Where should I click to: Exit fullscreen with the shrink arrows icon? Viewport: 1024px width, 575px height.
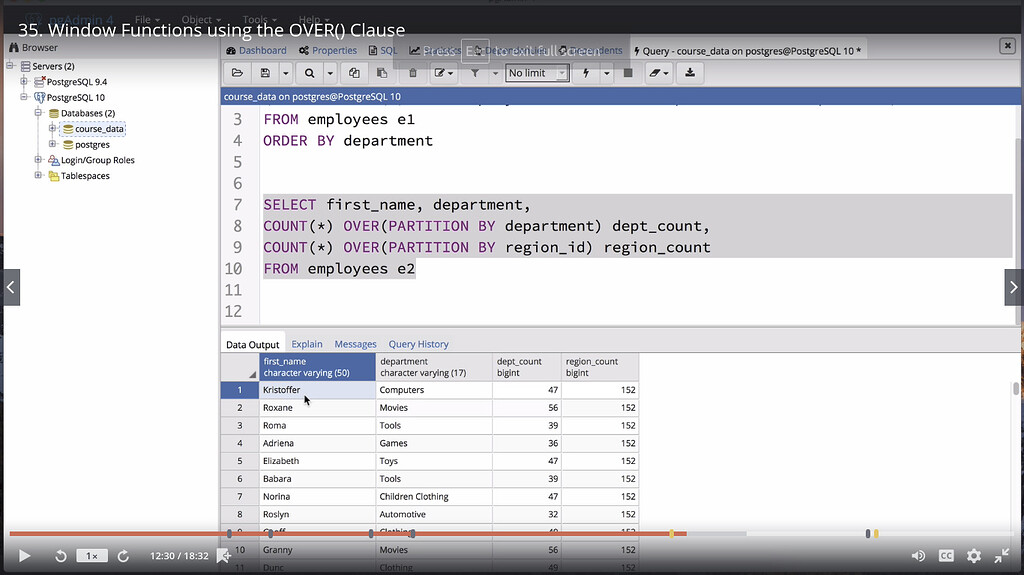coord(1002,556)
